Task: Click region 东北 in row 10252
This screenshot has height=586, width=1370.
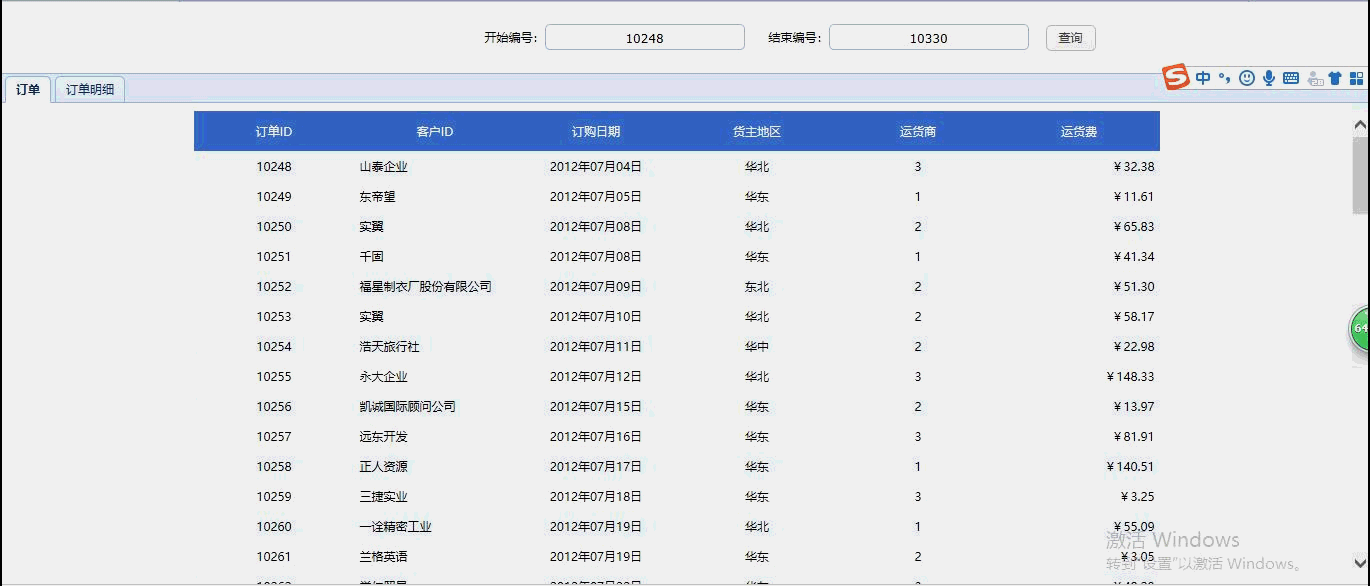Action: 757,287
